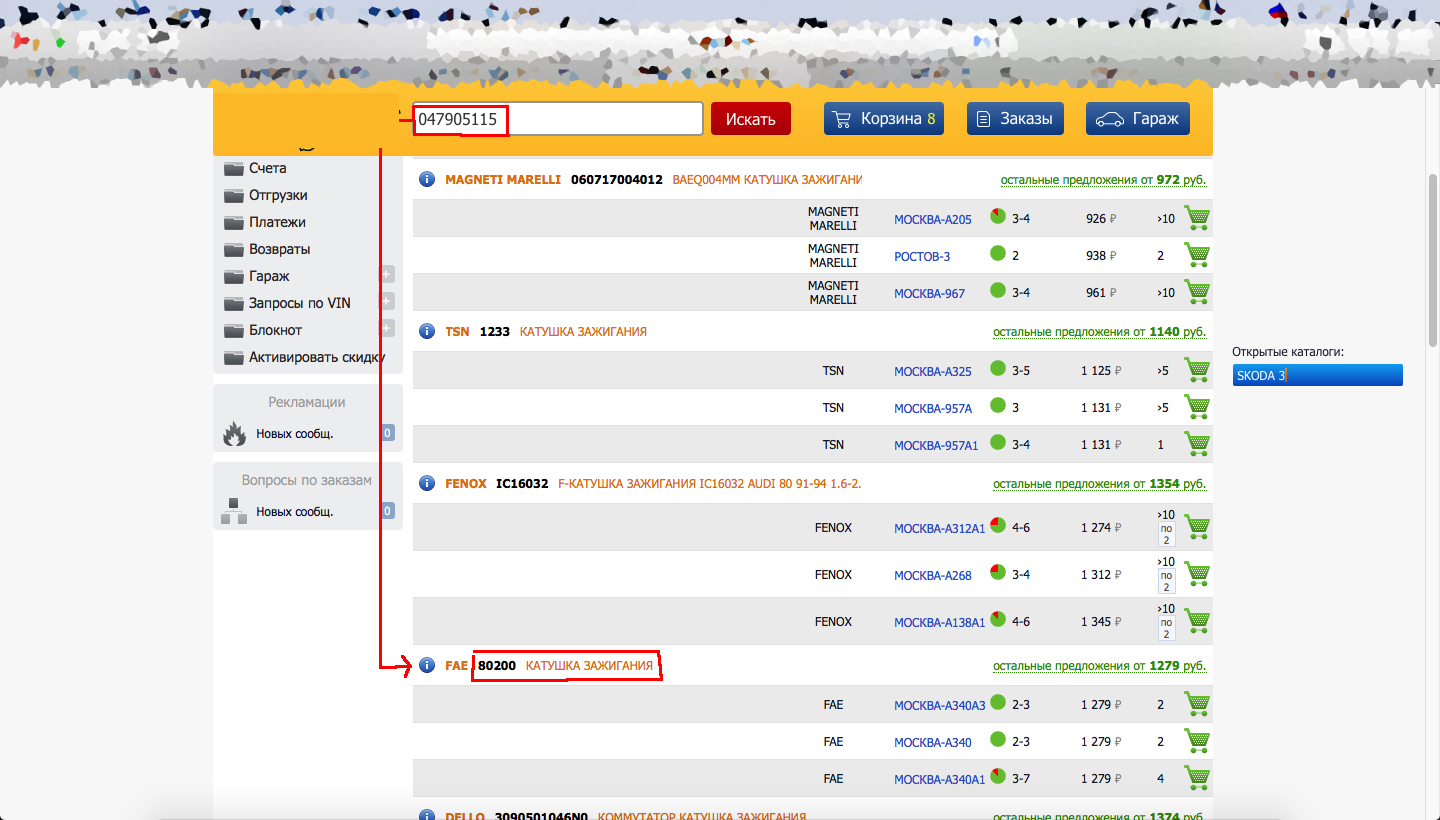Open info icon for FENOX IC16032

[427, 483]
